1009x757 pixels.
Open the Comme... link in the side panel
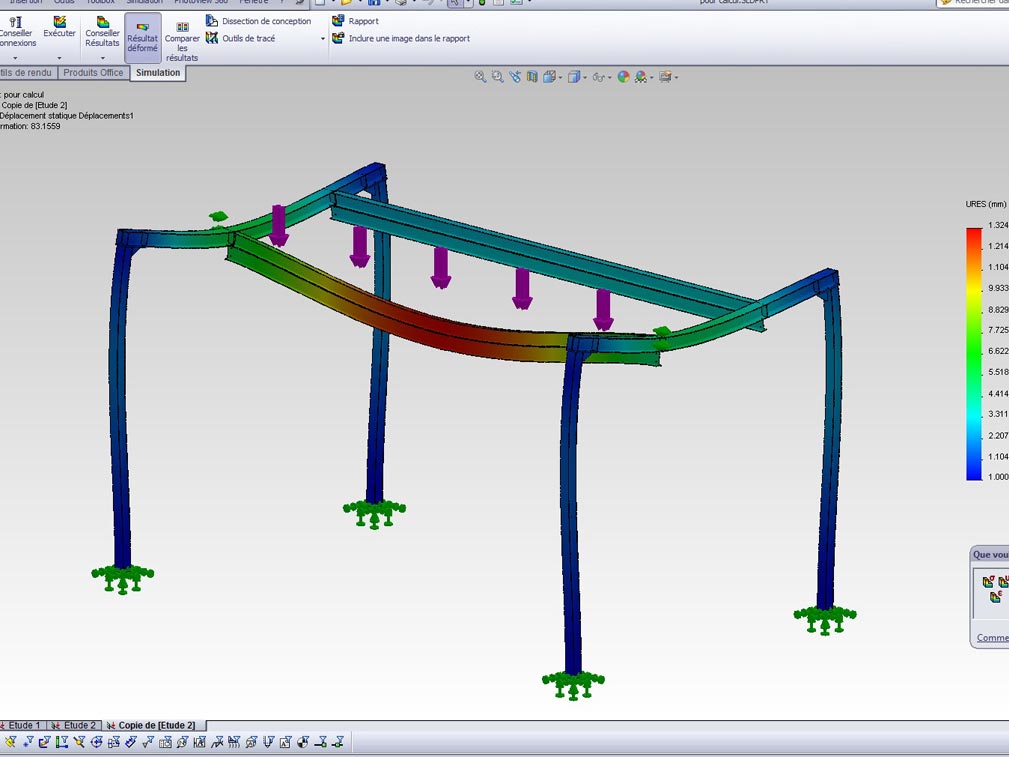(x=992, y=638)
